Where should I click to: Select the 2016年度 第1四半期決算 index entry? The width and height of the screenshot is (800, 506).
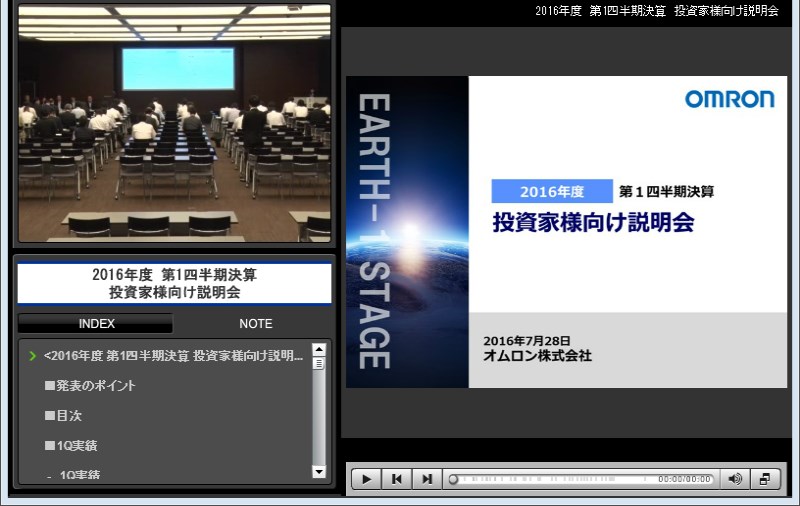[173, 356]
